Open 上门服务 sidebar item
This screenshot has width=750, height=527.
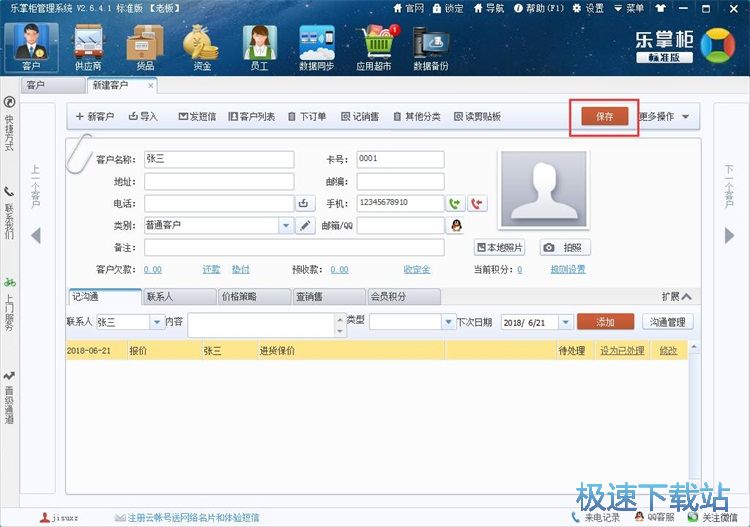(9, 304)
